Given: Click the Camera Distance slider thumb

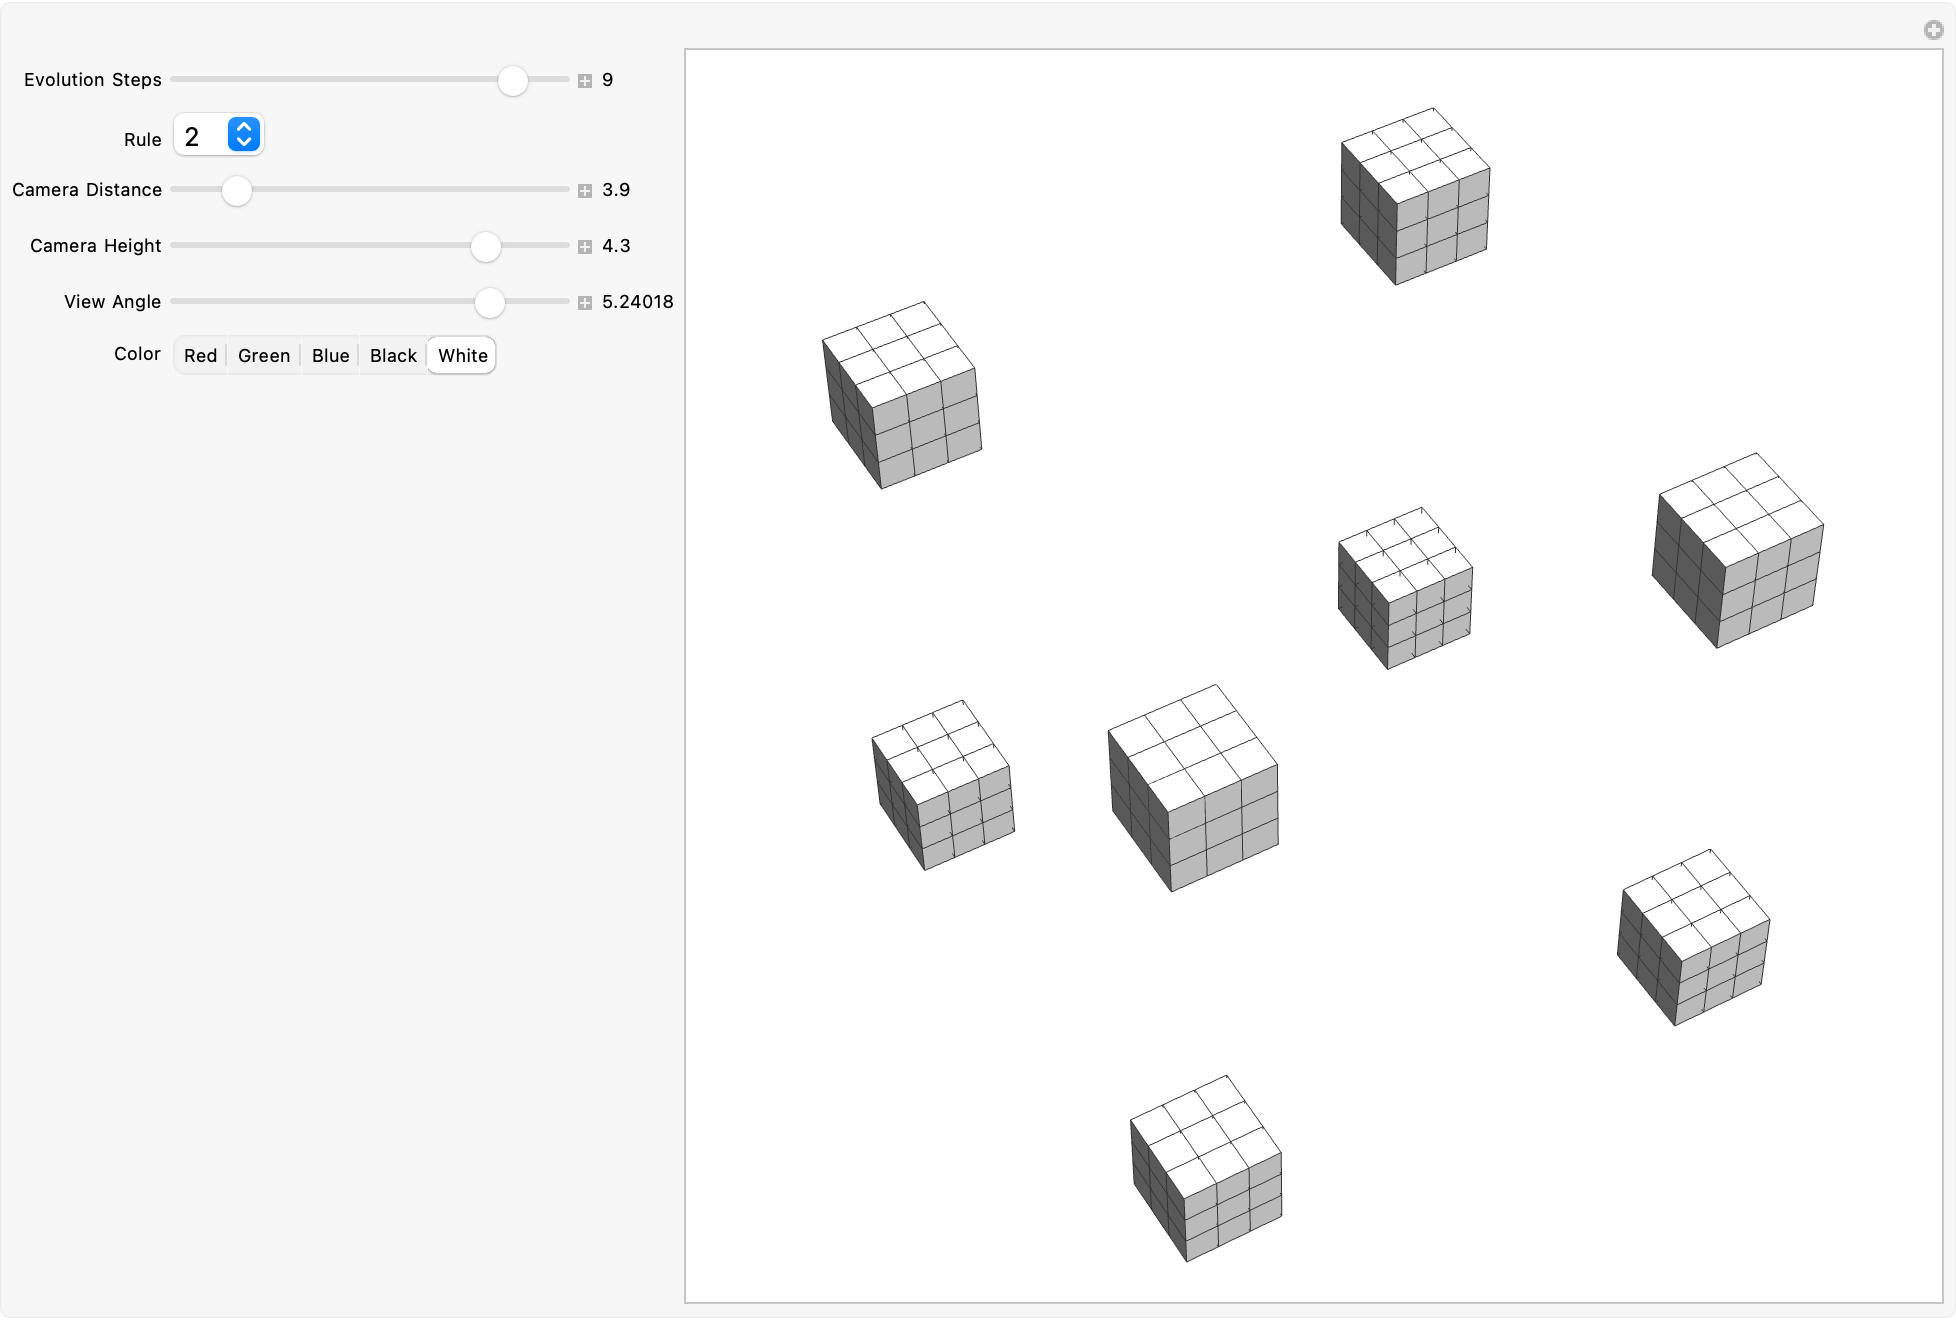Looking at the screenshot, I should click(x=237, y=191).
